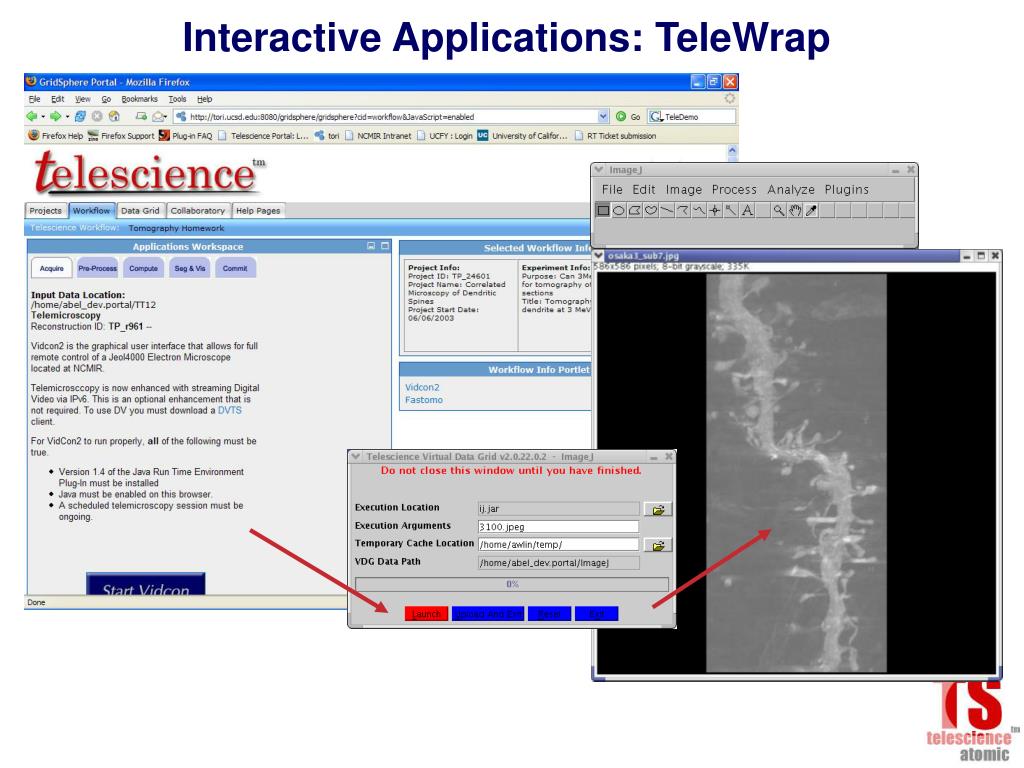Viewport: 1024px width, 768px height.
Task: Select the ImageJ Freehand (heart) selection tool
Action: point(650,210)
